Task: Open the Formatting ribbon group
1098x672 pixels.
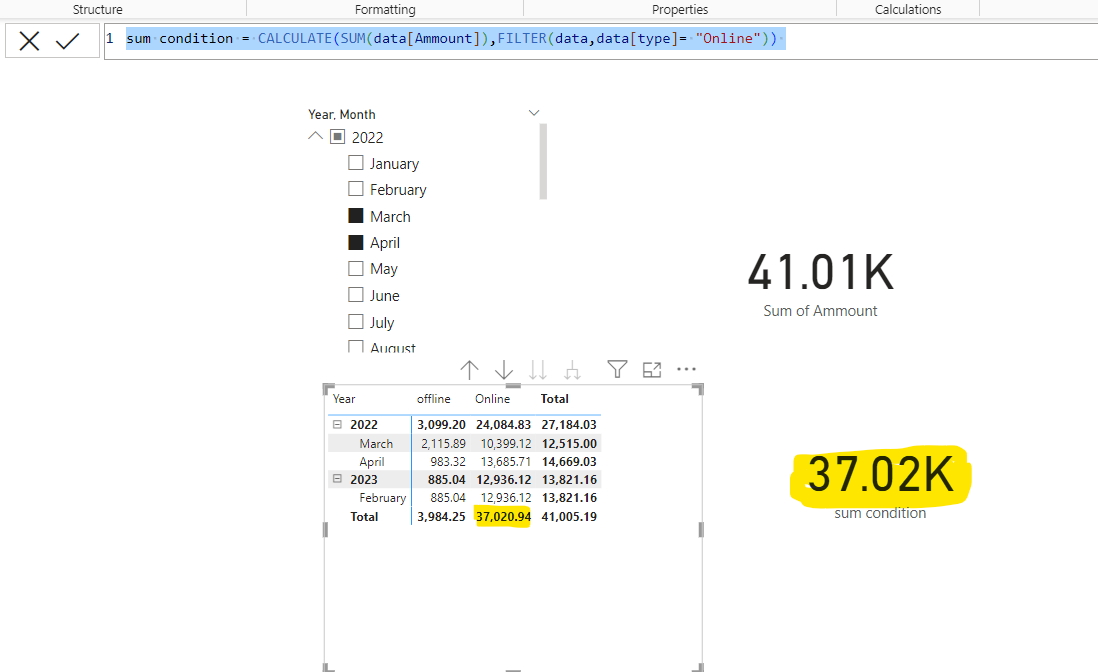Action: tap(385, 9)
